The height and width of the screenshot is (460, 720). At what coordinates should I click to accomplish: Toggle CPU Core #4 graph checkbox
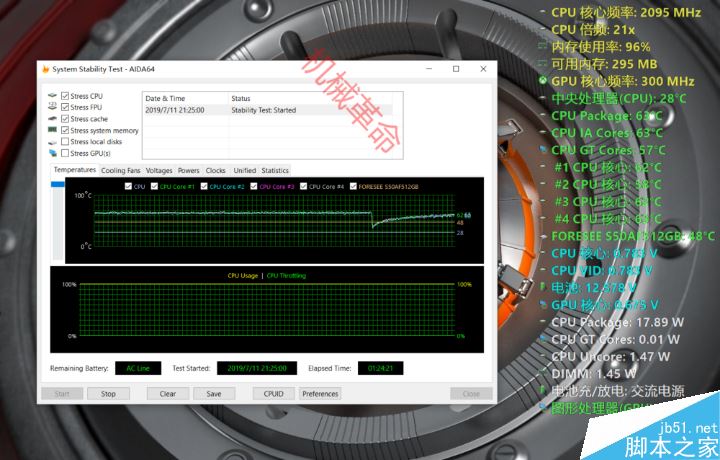303,186
